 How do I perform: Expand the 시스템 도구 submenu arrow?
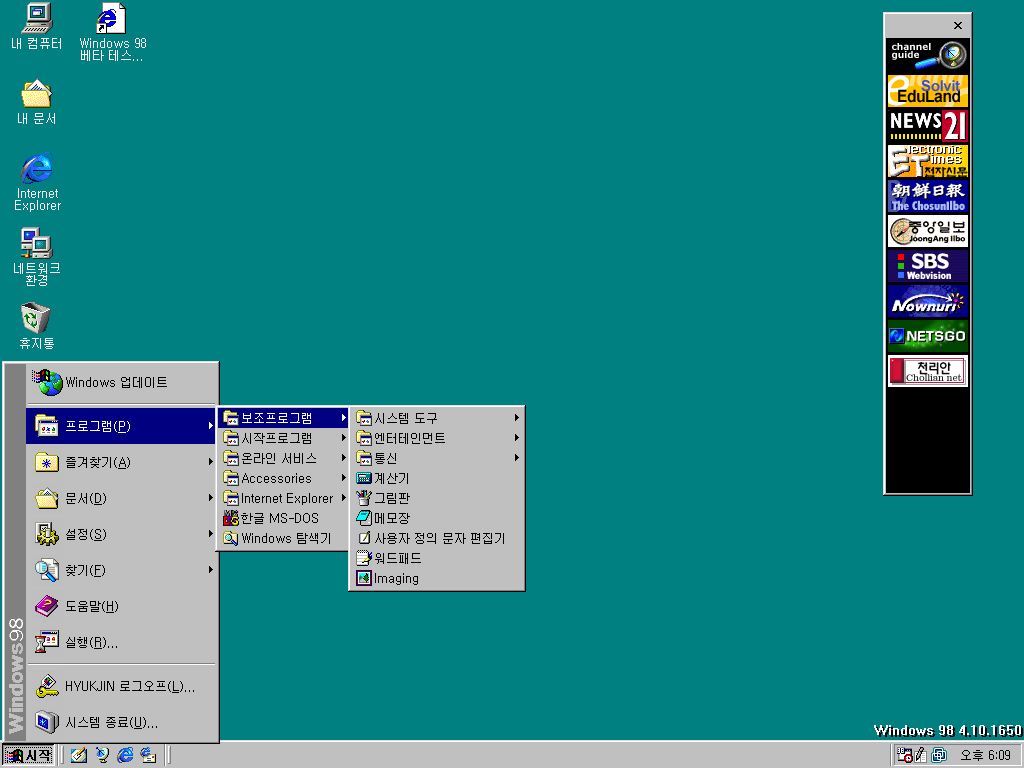(517, 418)
